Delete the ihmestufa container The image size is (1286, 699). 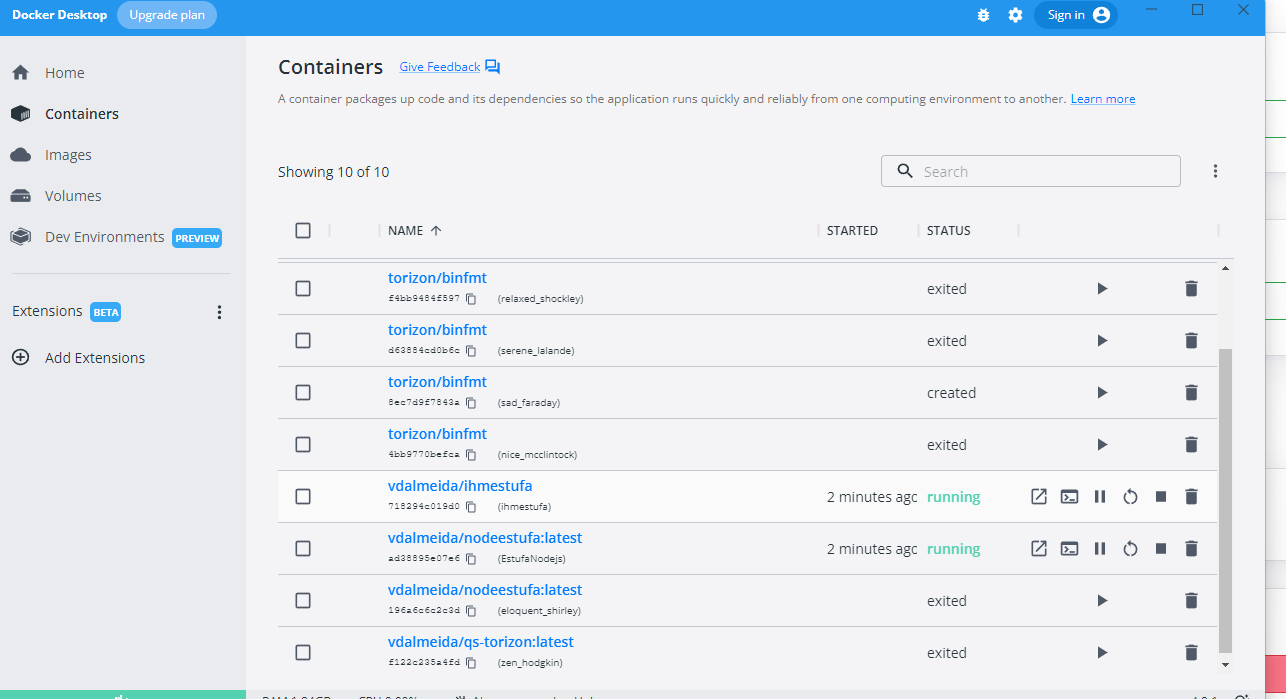click(1191, 496)
